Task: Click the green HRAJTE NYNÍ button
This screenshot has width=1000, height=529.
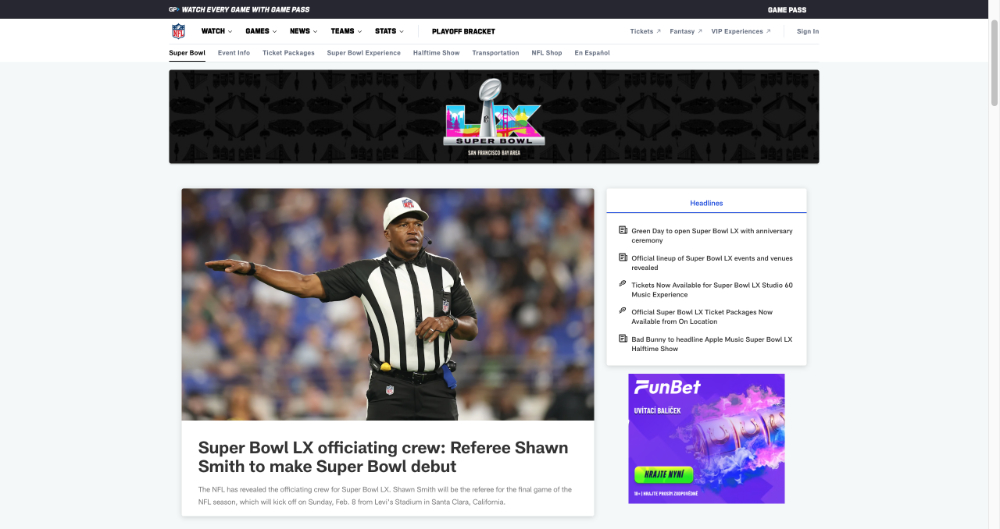Action: 663,475
